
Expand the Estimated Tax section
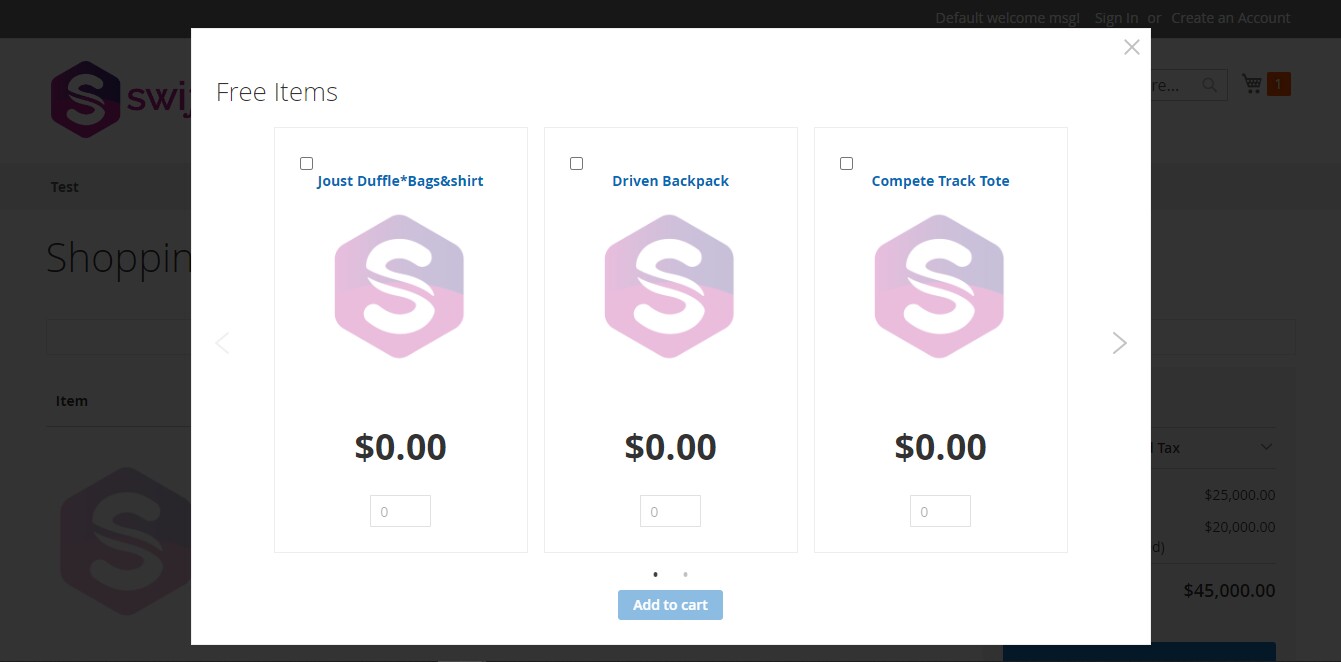point(1266,447)
